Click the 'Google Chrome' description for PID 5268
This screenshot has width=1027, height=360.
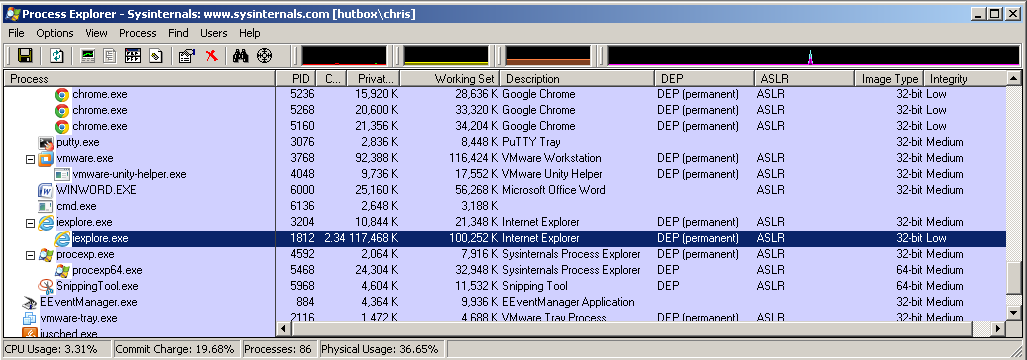point(538,110)
